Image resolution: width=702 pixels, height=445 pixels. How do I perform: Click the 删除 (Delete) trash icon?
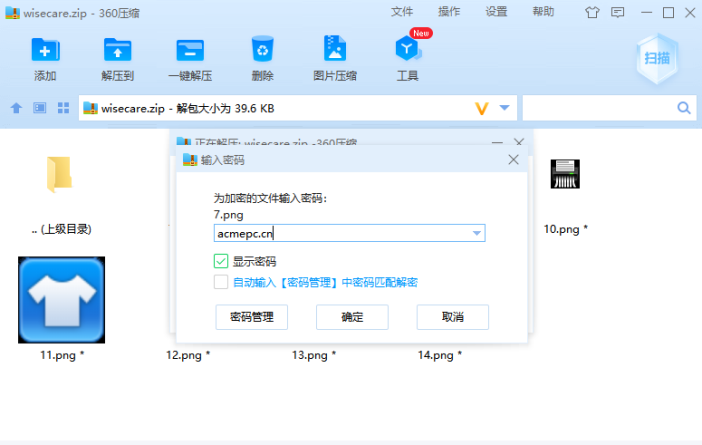(262, 48)
